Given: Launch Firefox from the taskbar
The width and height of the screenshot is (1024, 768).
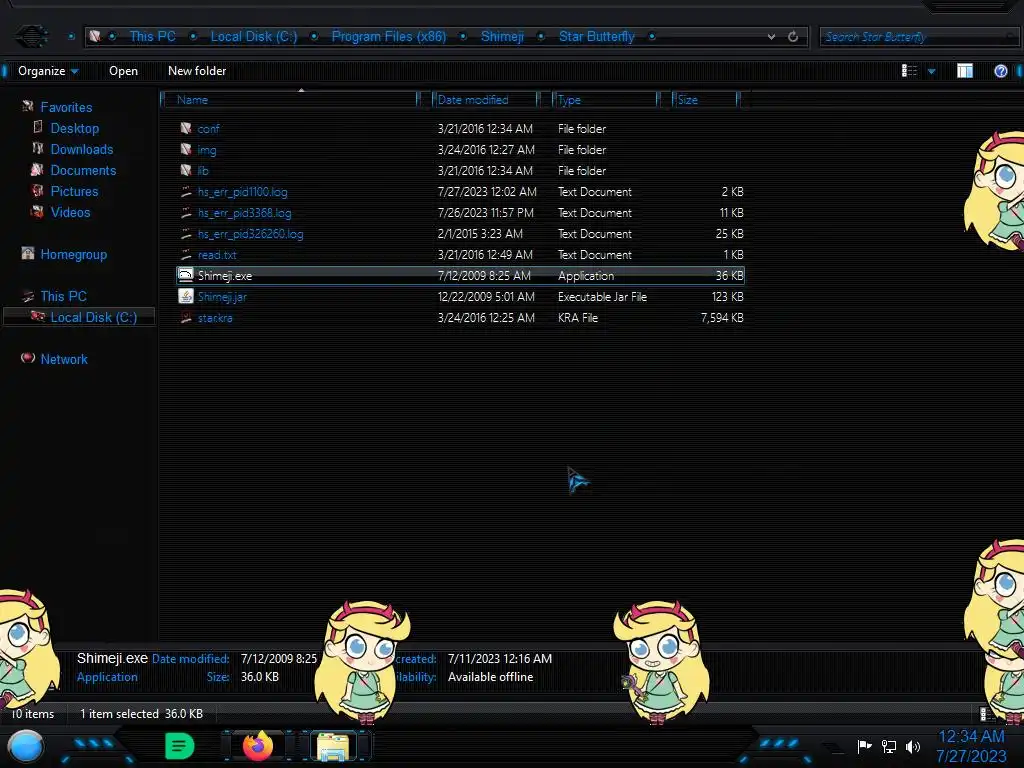Looking at the screenshot, I should (x=258, y=746).
